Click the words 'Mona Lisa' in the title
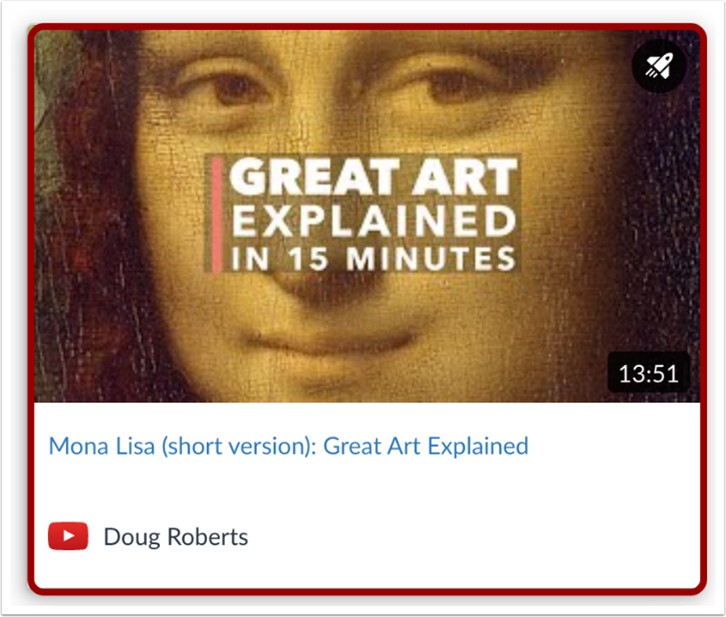This screenshot has height=617, width=726. click(102, 446)
